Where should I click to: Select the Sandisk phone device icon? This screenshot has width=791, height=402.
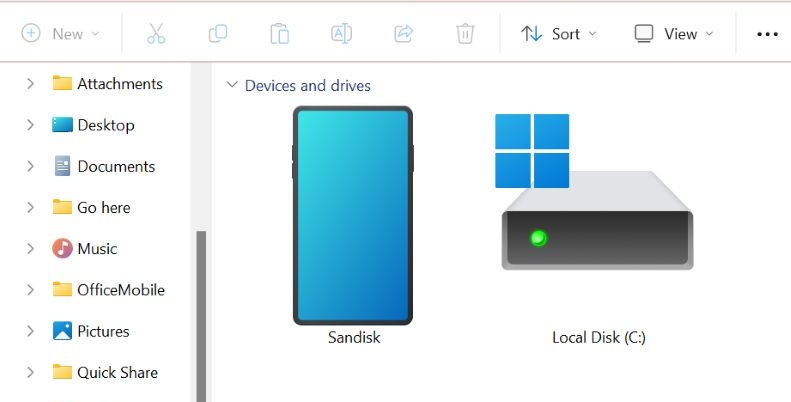tap(353, 215)
